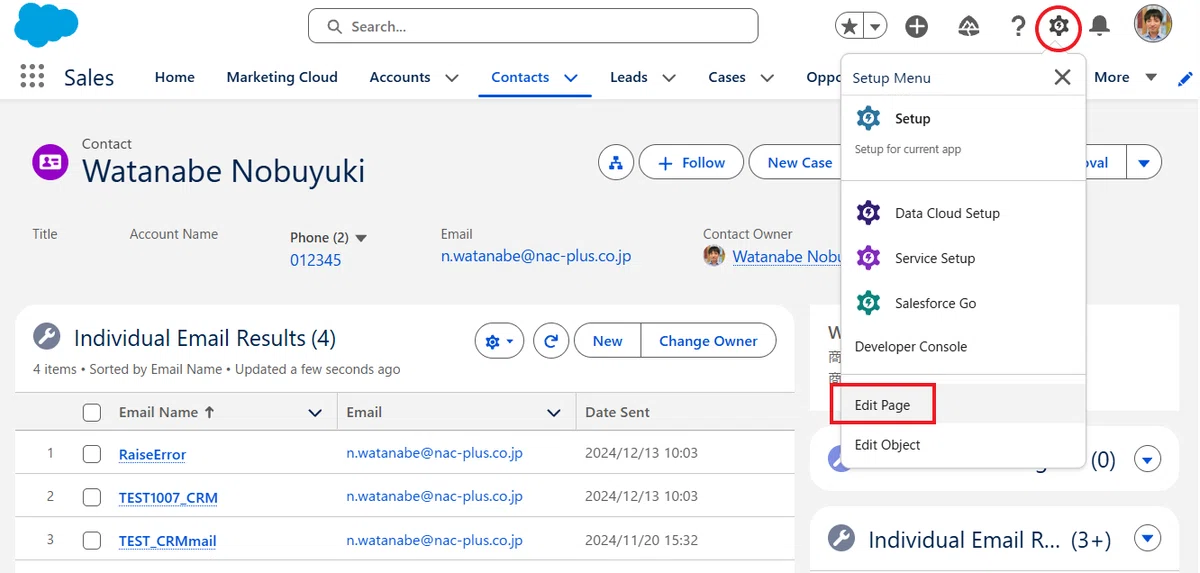Click the pencil icon to edit navigation

coord(1186,79)
